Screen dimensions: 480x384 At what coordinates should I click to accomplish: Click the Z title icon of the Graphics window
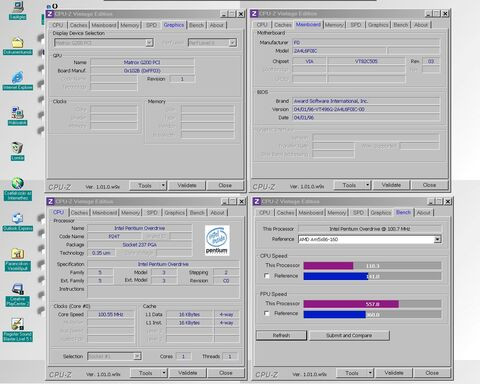click(50, 14)
